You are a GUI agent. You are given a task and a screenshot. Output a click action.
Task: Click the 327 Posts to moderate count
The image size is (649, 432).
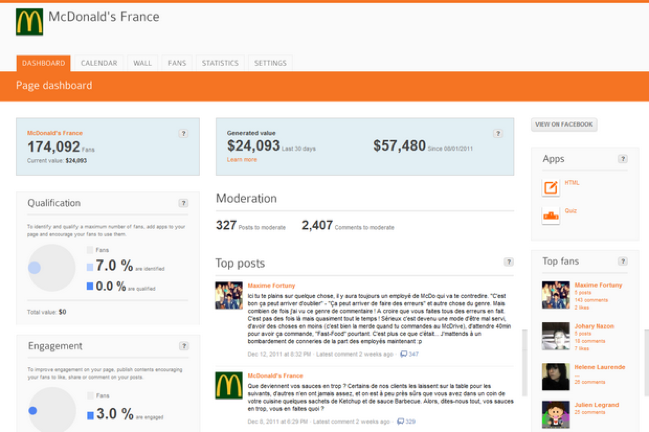coord(251,226)
